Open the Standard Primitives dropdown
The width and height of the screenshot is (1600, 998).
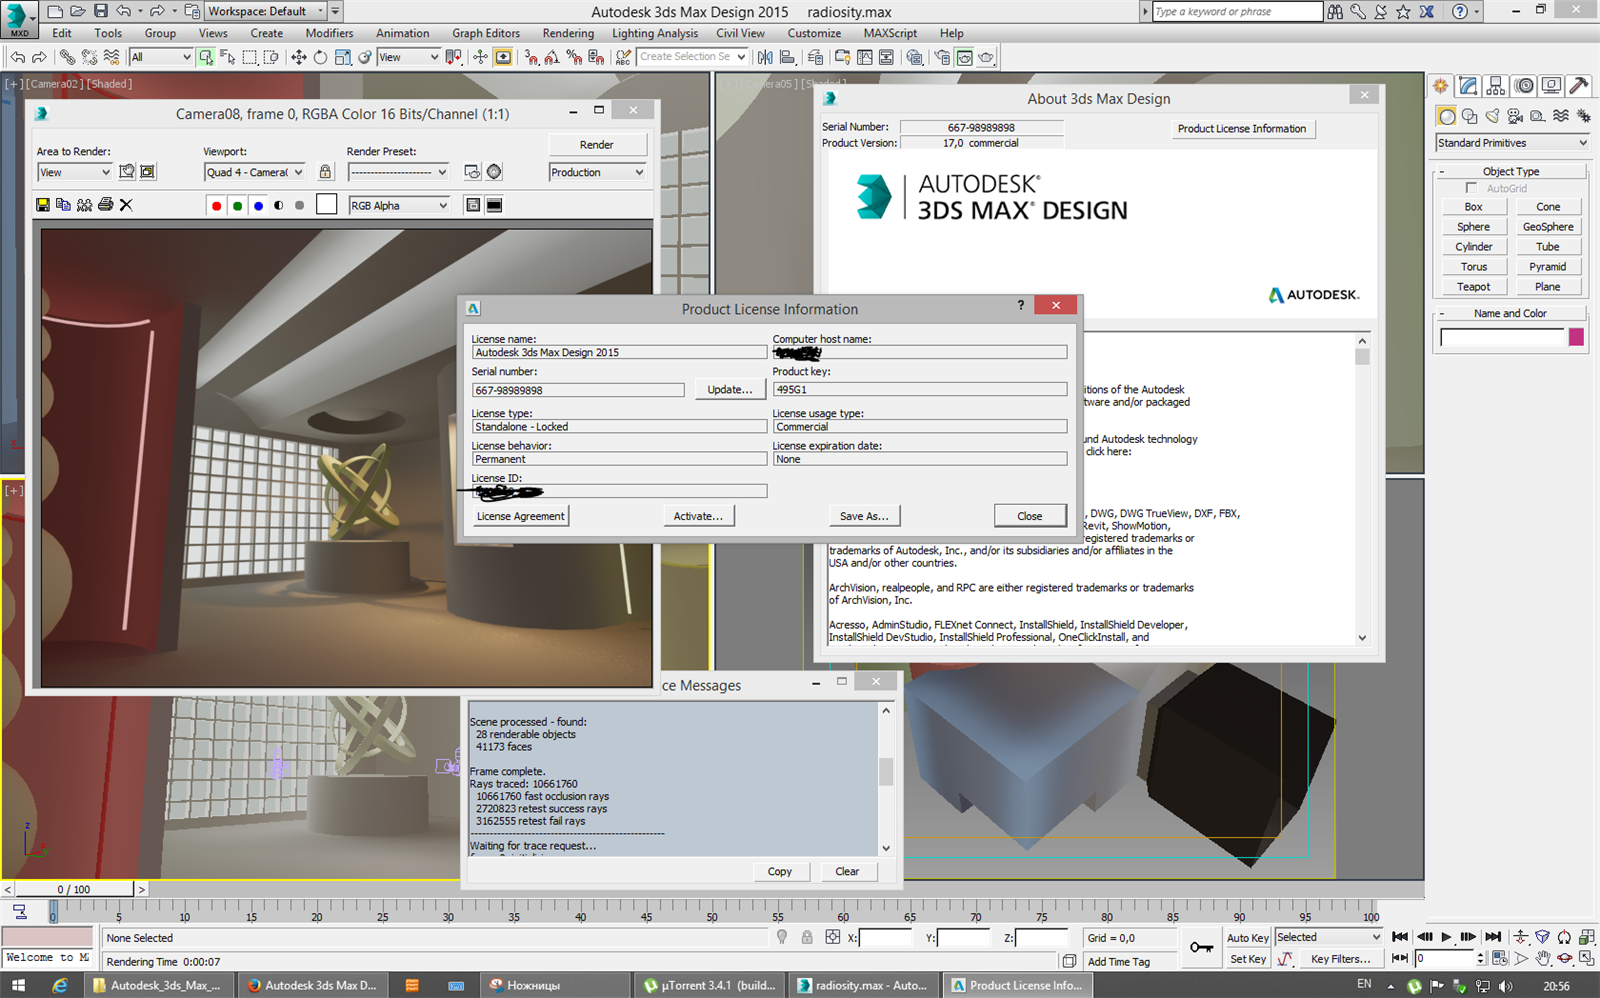1512,143
